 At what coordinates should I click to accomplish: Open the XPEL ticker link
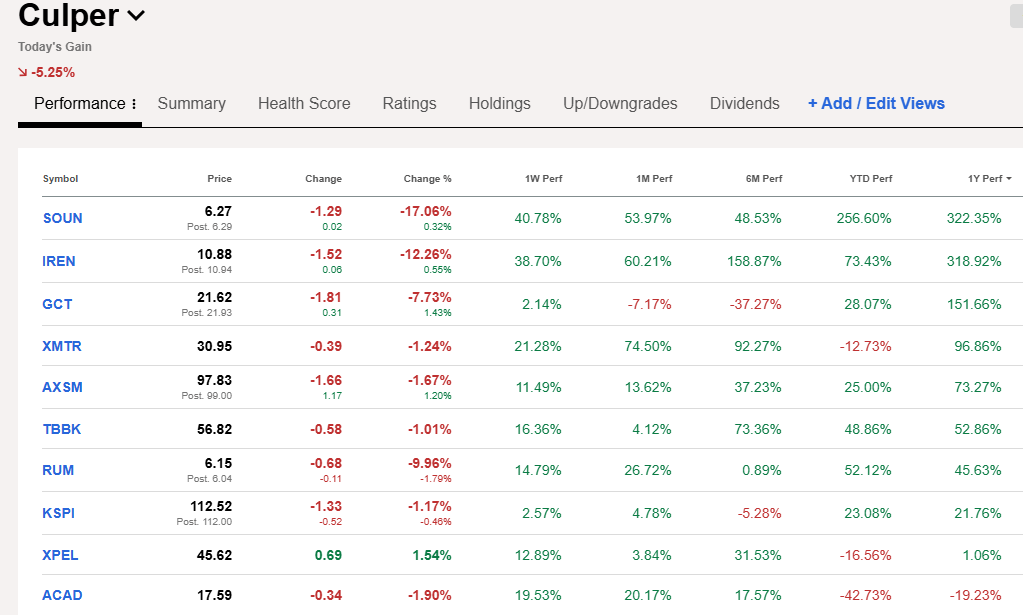60,556
